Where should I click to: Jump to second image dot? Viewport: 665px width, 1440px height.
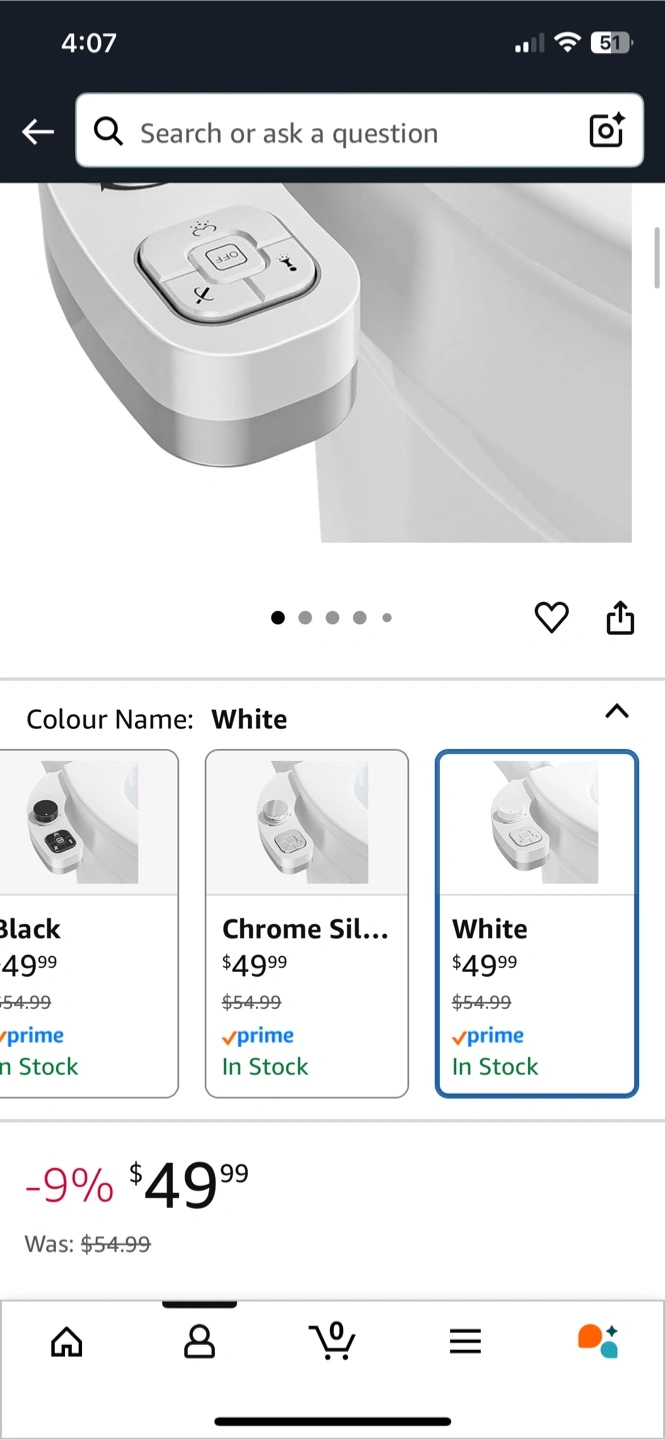pos(305,618)
